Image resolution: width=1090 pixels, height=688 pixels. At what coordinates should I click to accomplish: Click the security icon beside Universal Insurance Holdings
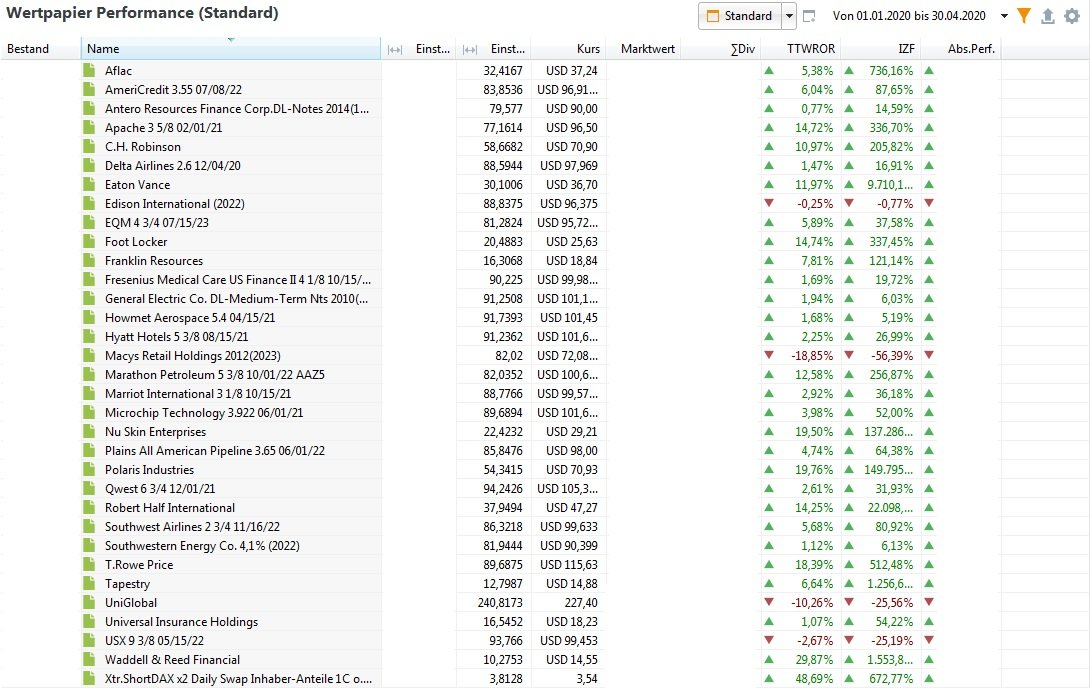(x=89, y=621)
